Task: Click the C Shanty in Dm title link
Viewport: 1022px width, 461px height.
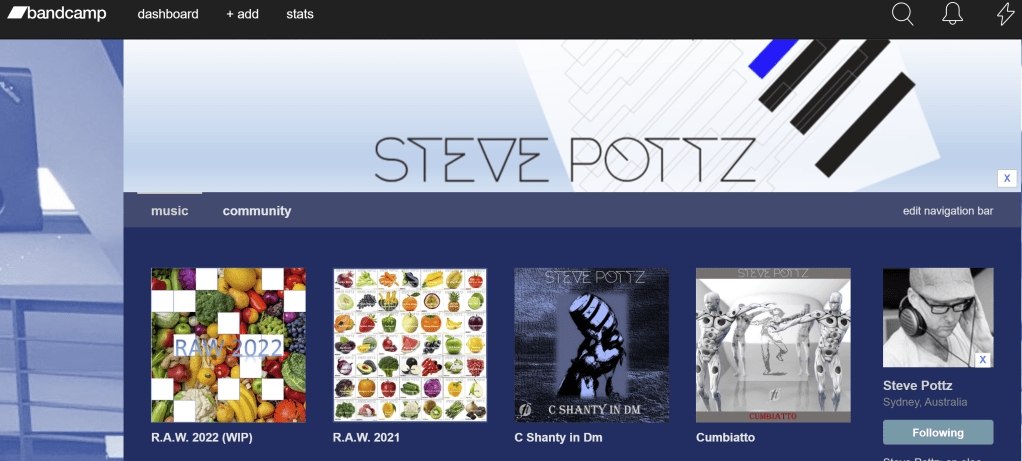Action: [x=558, y=437]
